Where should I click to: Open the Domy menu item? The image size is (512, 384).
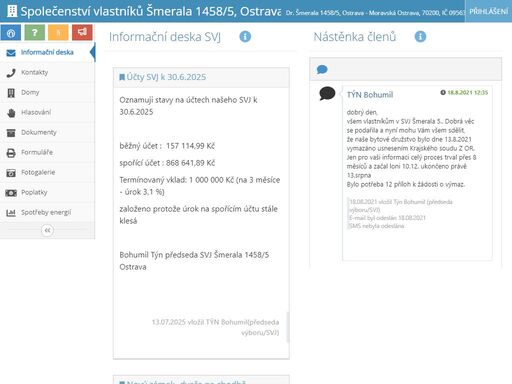pyautogui.click(x=47, y=92)
